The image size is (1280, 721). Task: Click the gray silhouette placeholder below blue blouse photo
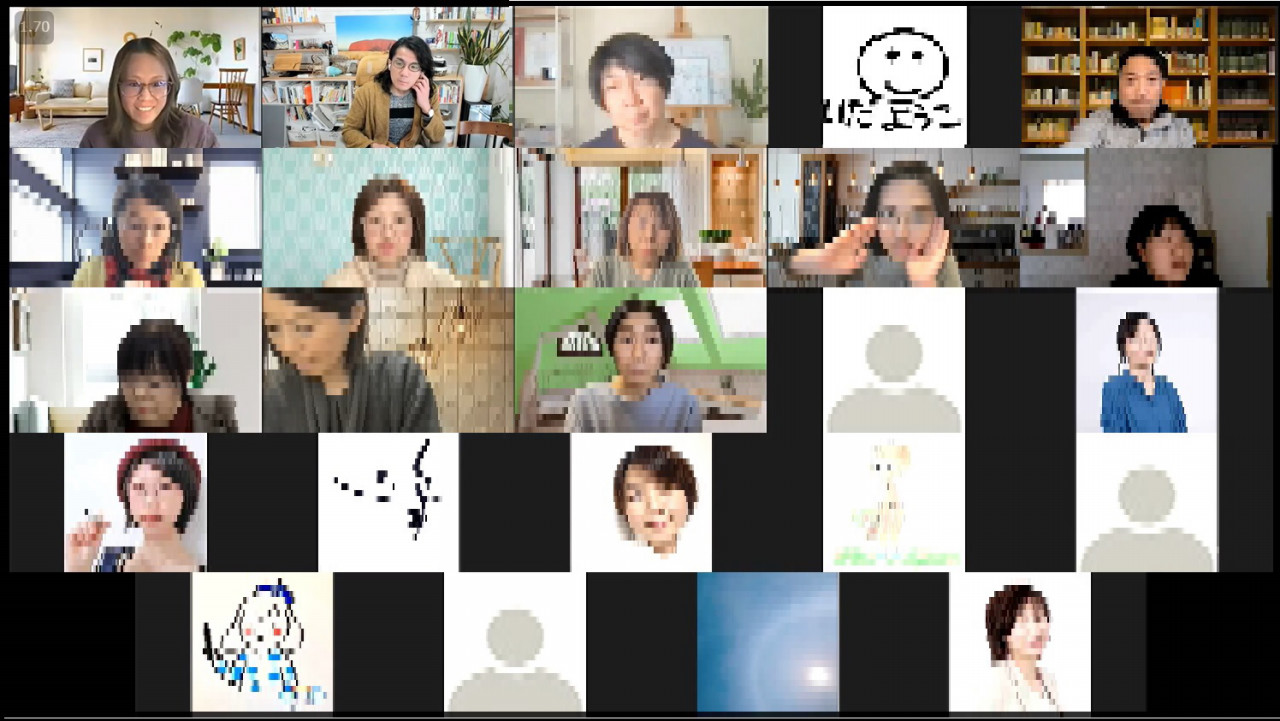(x=1146, y=501)
